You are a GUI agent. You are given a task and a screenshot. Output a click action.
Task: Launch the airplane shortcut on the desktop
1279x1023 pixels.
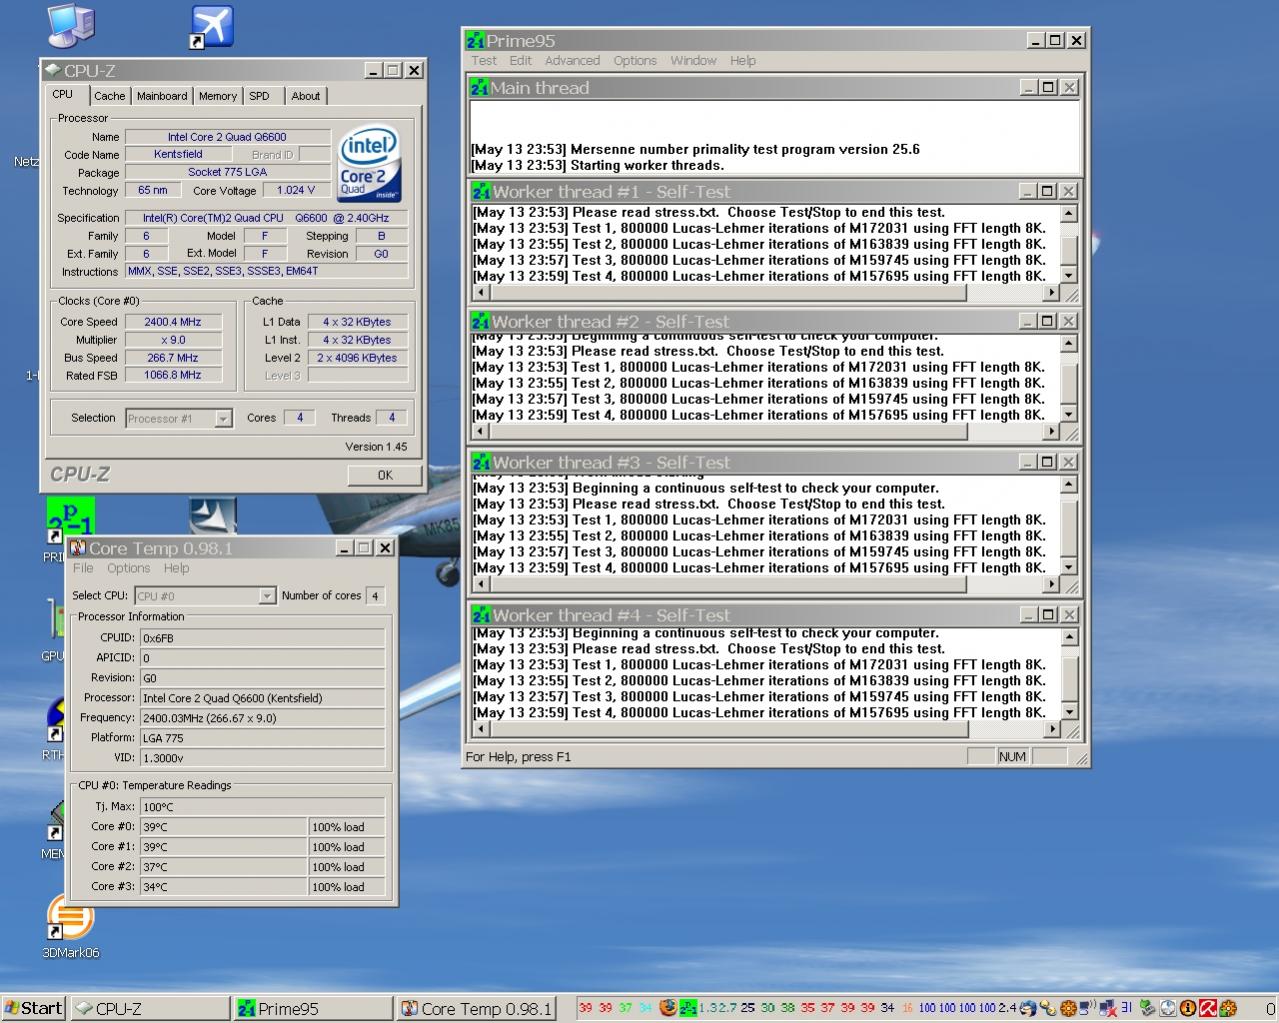pos(211,27)
